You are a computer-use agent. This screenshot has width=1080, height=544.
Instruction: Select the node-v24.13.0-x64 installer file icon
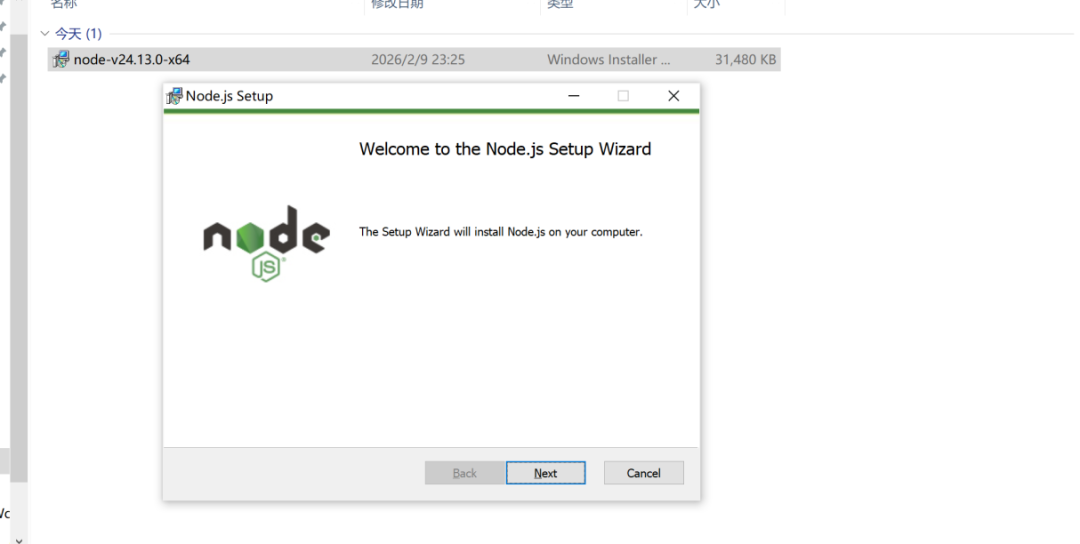tap(61, 59)
